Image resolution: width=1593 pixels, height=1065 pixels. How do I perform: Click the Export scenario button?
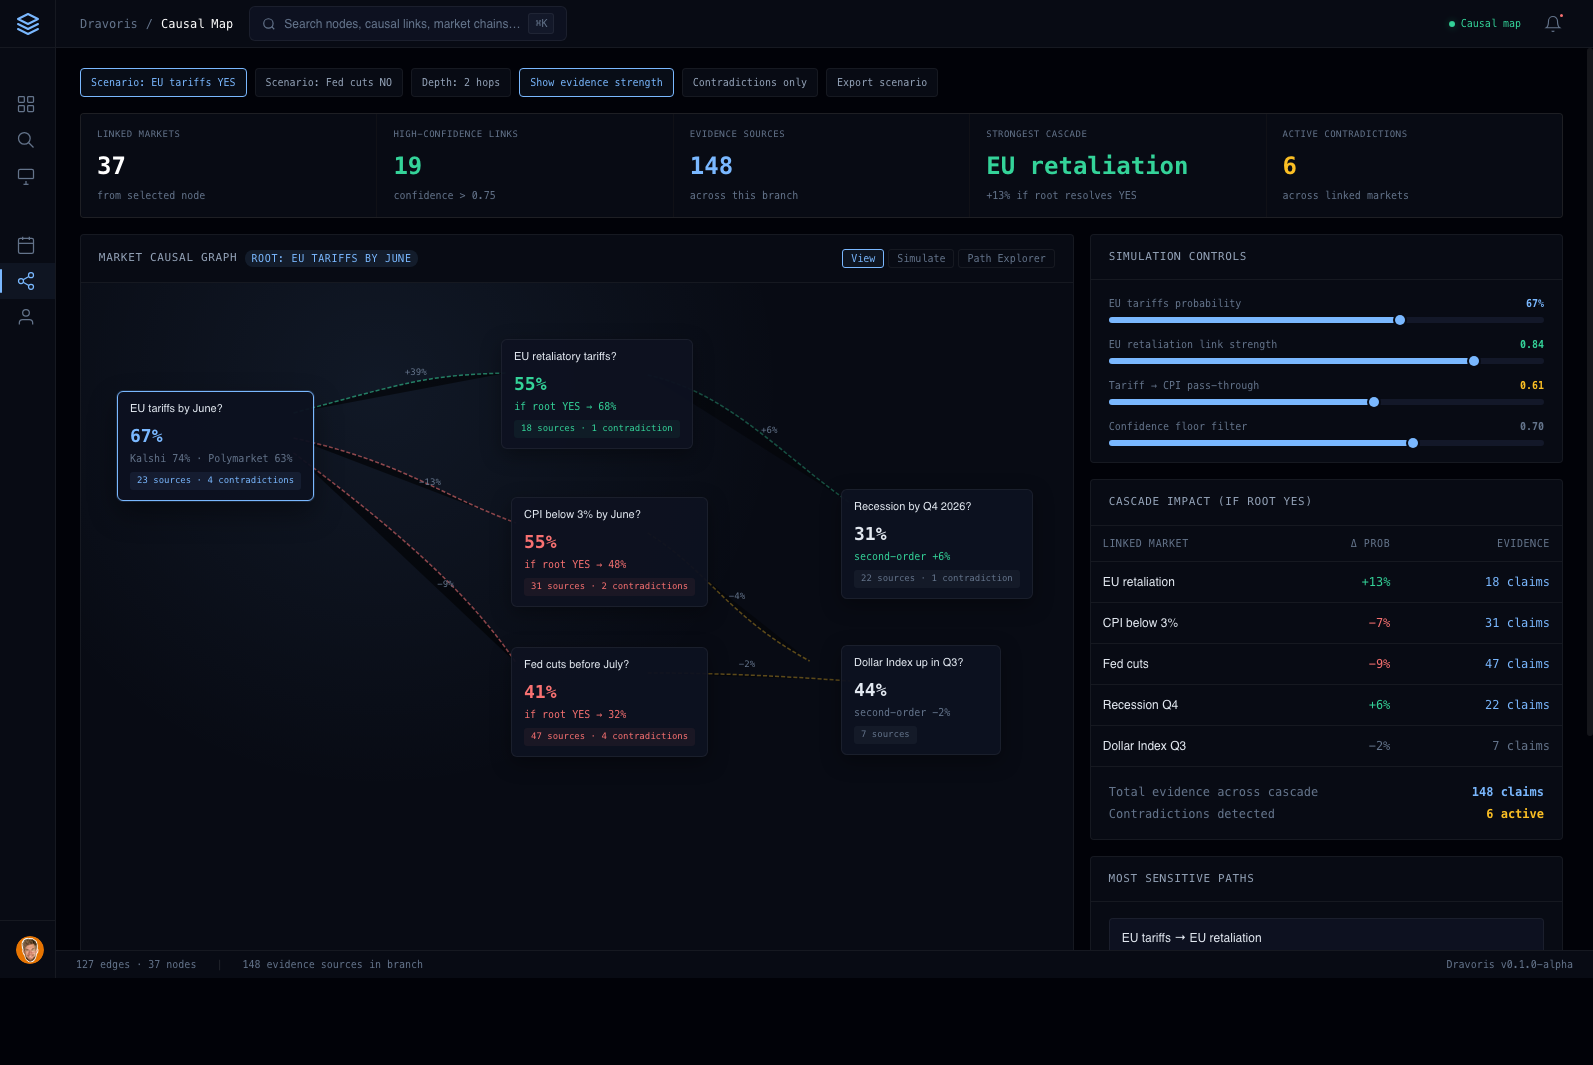[x=881, y=83]
